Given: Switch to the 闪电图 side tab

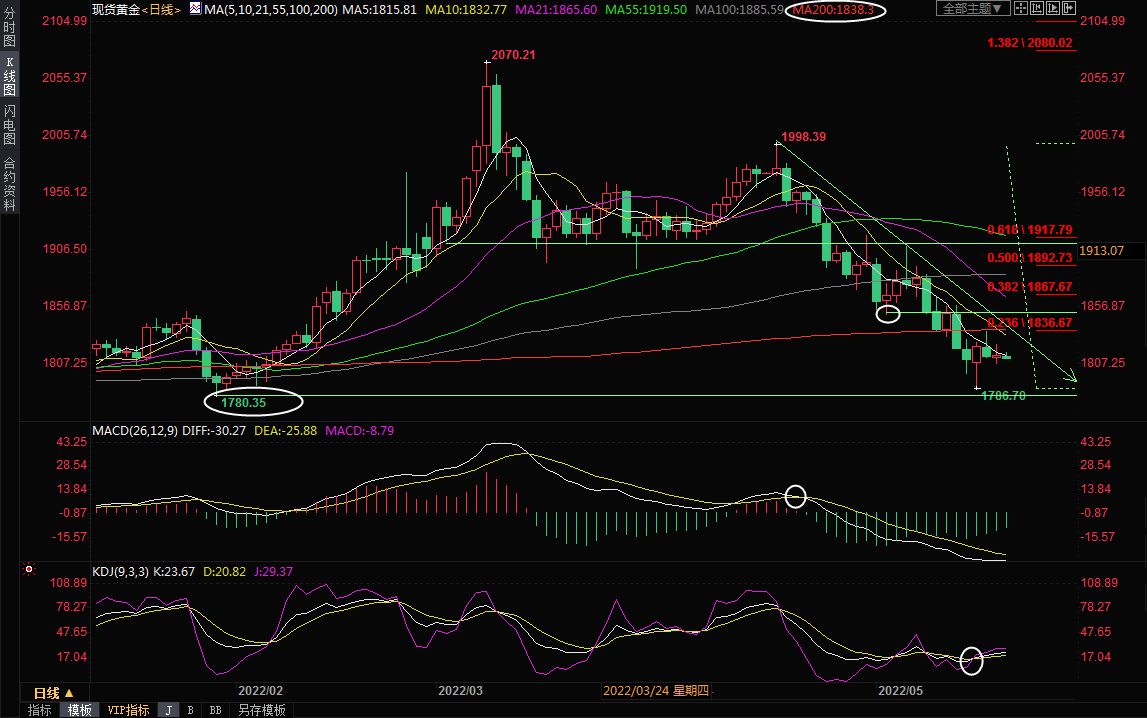Looking at the screenshot, I should [9, 124].
